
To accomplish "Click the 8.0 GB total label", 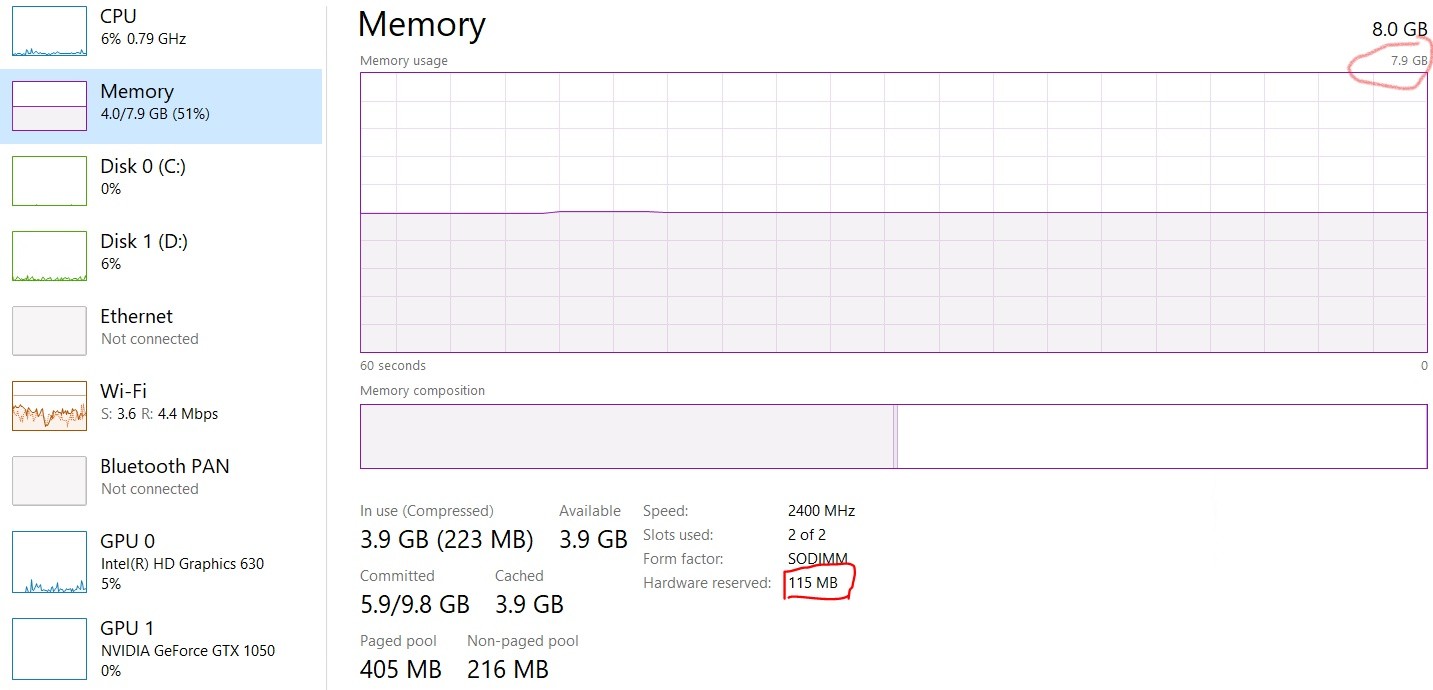I will (1400, 29).
